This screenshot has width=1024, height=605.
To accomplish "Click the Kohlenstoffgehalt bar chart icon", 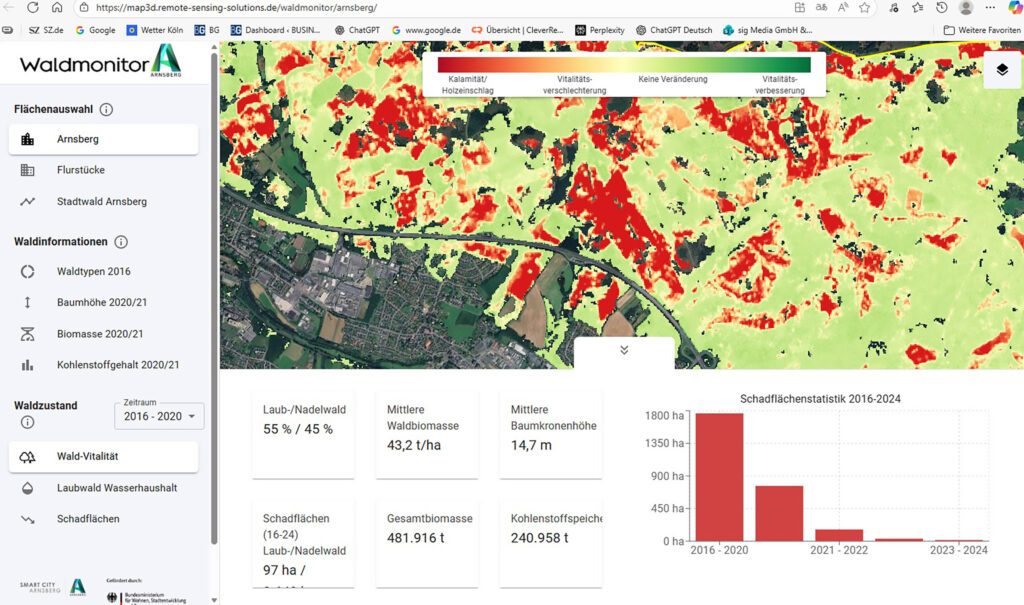I will pyautogui.click(x=28, y=365).
